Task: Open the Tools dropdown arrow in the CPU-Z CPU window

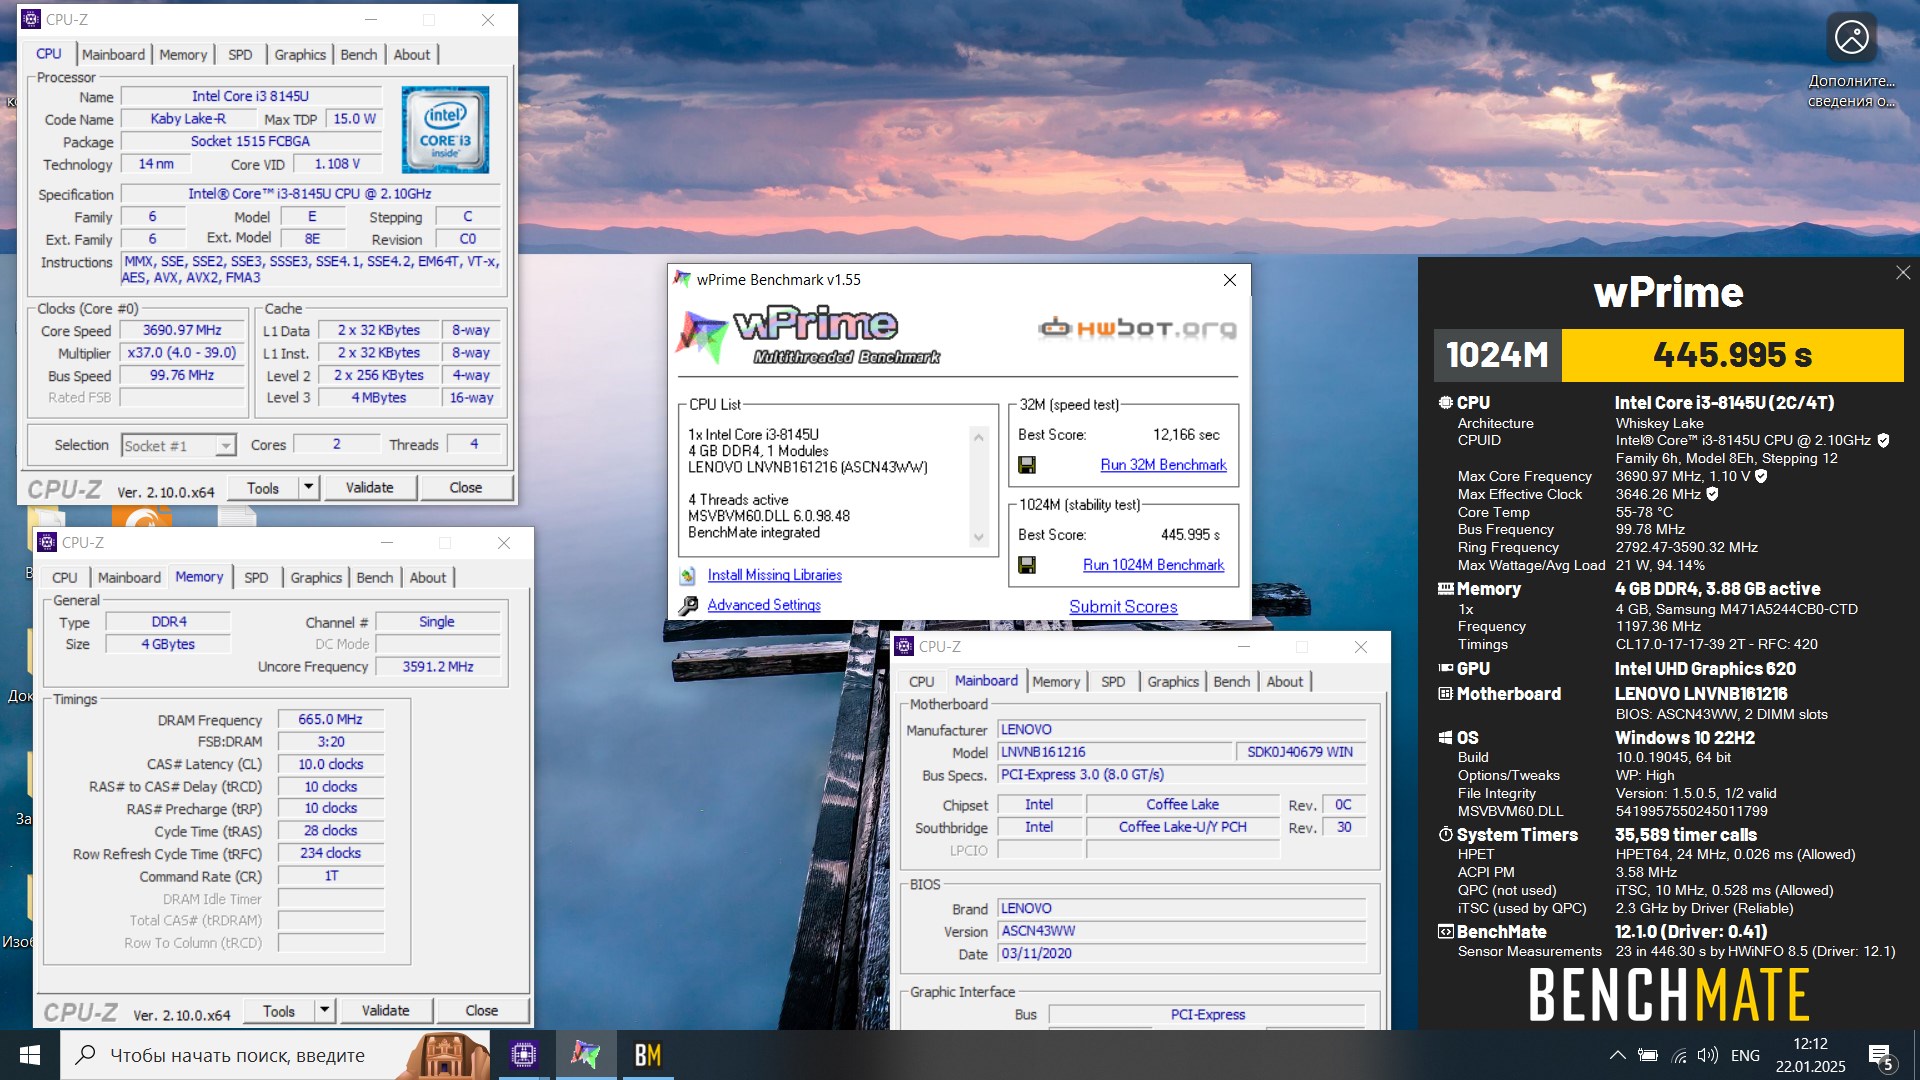Action: click(308, 488)
